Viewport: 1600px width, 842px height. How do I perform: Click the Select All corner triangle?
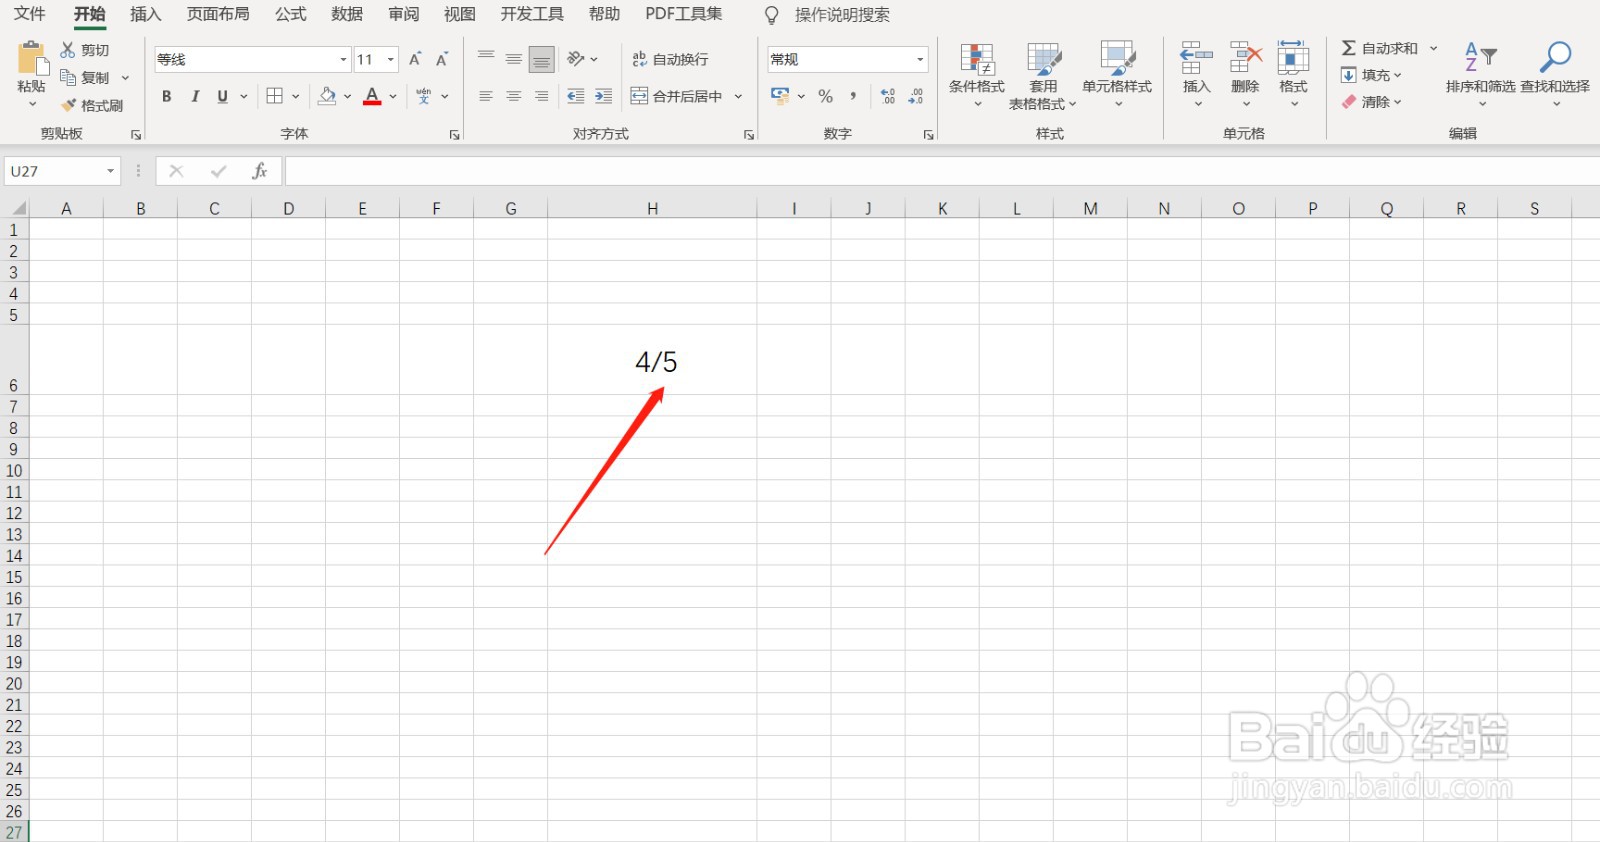[x=17, y=208]
